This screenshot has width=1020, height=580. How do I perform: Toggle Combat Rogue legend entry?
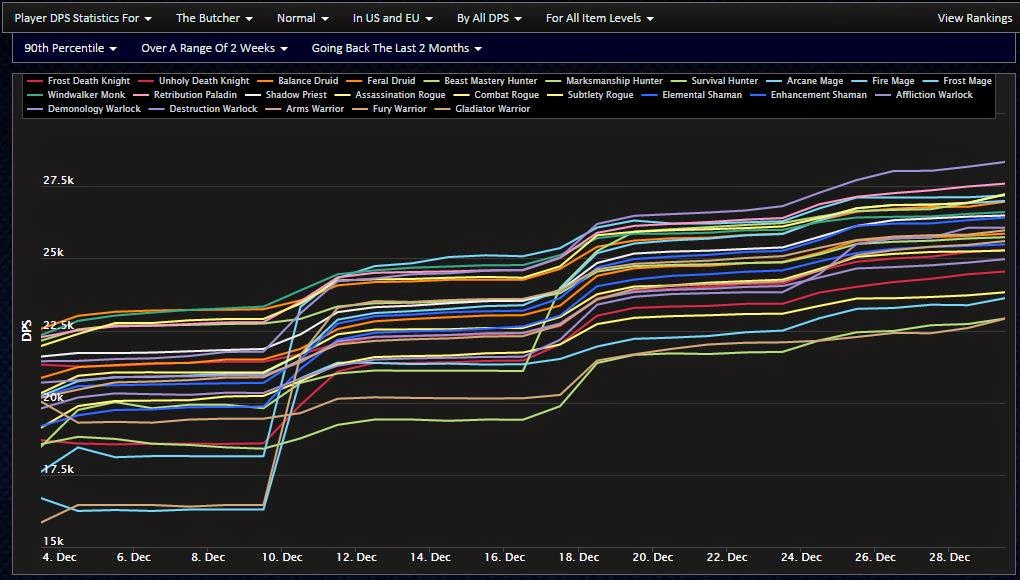click(x=497, y=95)
